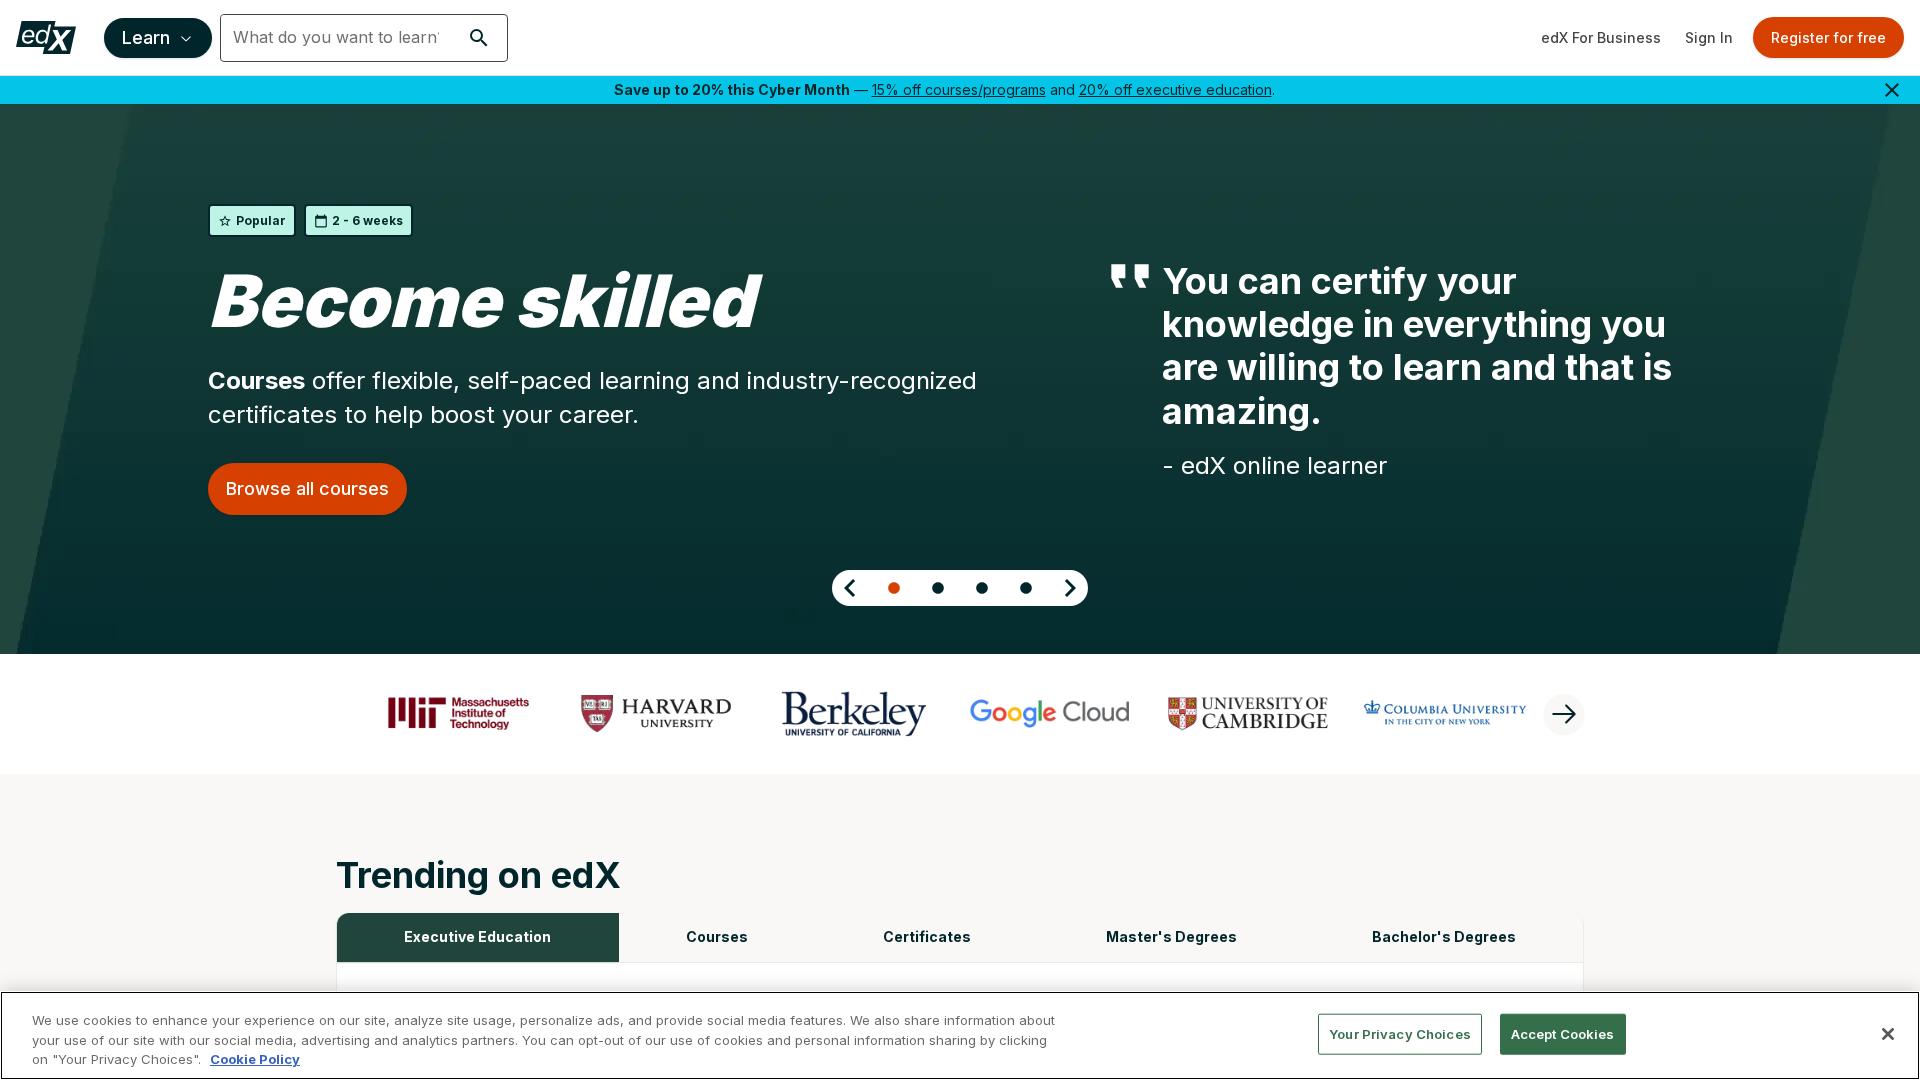This screenshot has height=1080, width=1920.
Task: Select the fourth carousel dot
Action: (x=1026, y=588)
